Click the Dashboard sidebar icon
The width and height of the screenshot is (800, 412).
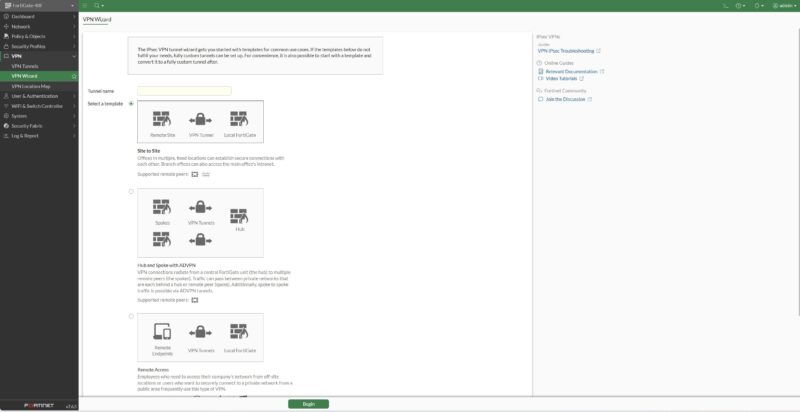[6, 16]
